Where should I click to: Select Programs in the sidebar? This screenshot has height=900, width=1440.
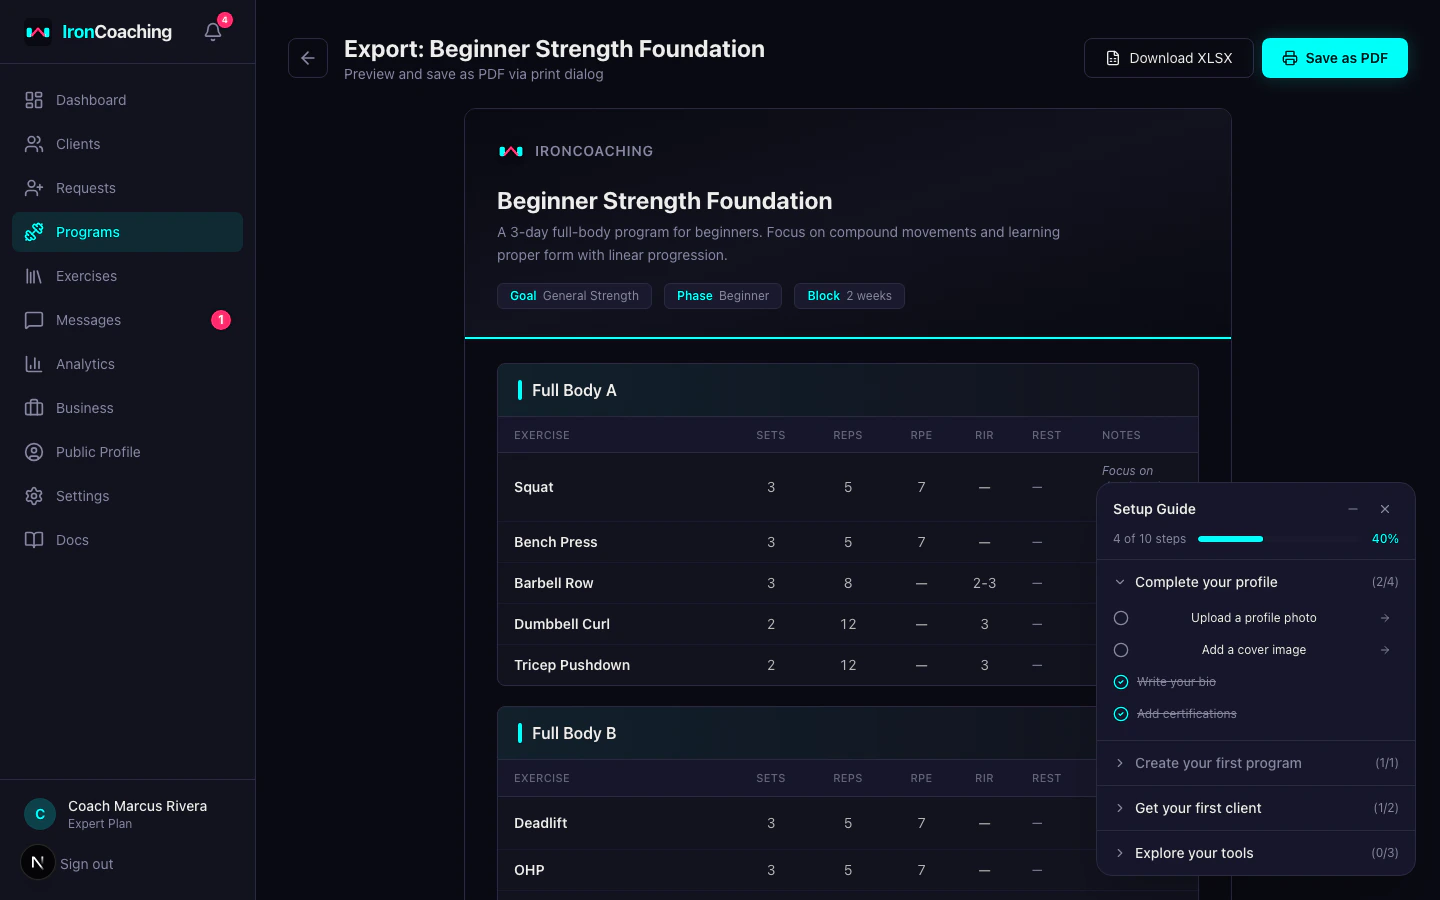[x=127, y=232]
